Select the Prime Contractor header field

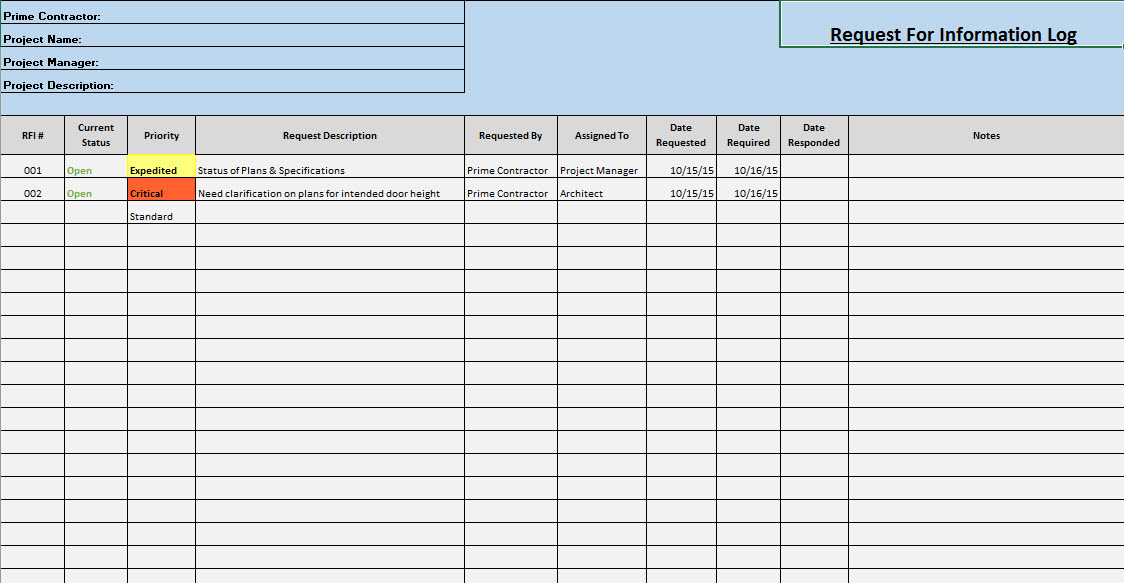[x=232, y=12]
